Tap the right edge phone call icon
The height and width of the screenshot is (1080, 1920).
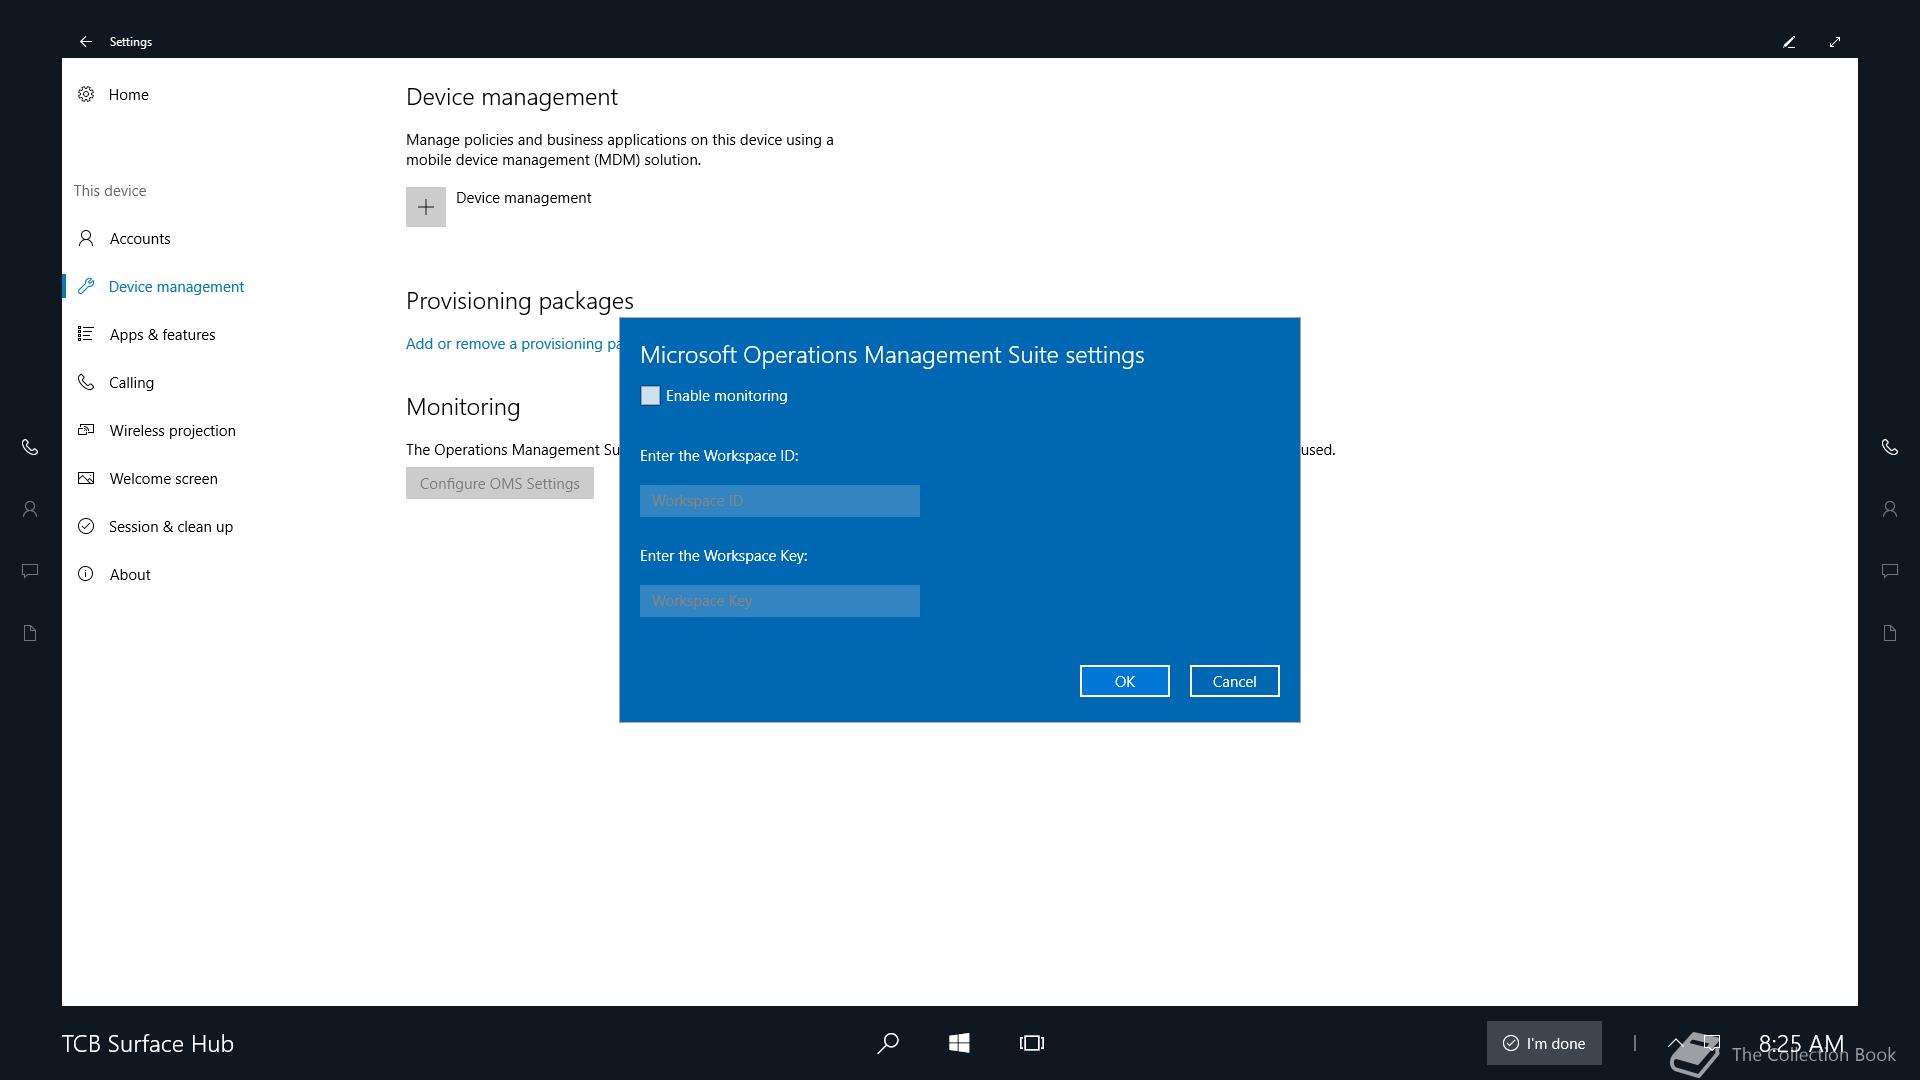(x=1890, y=447)
